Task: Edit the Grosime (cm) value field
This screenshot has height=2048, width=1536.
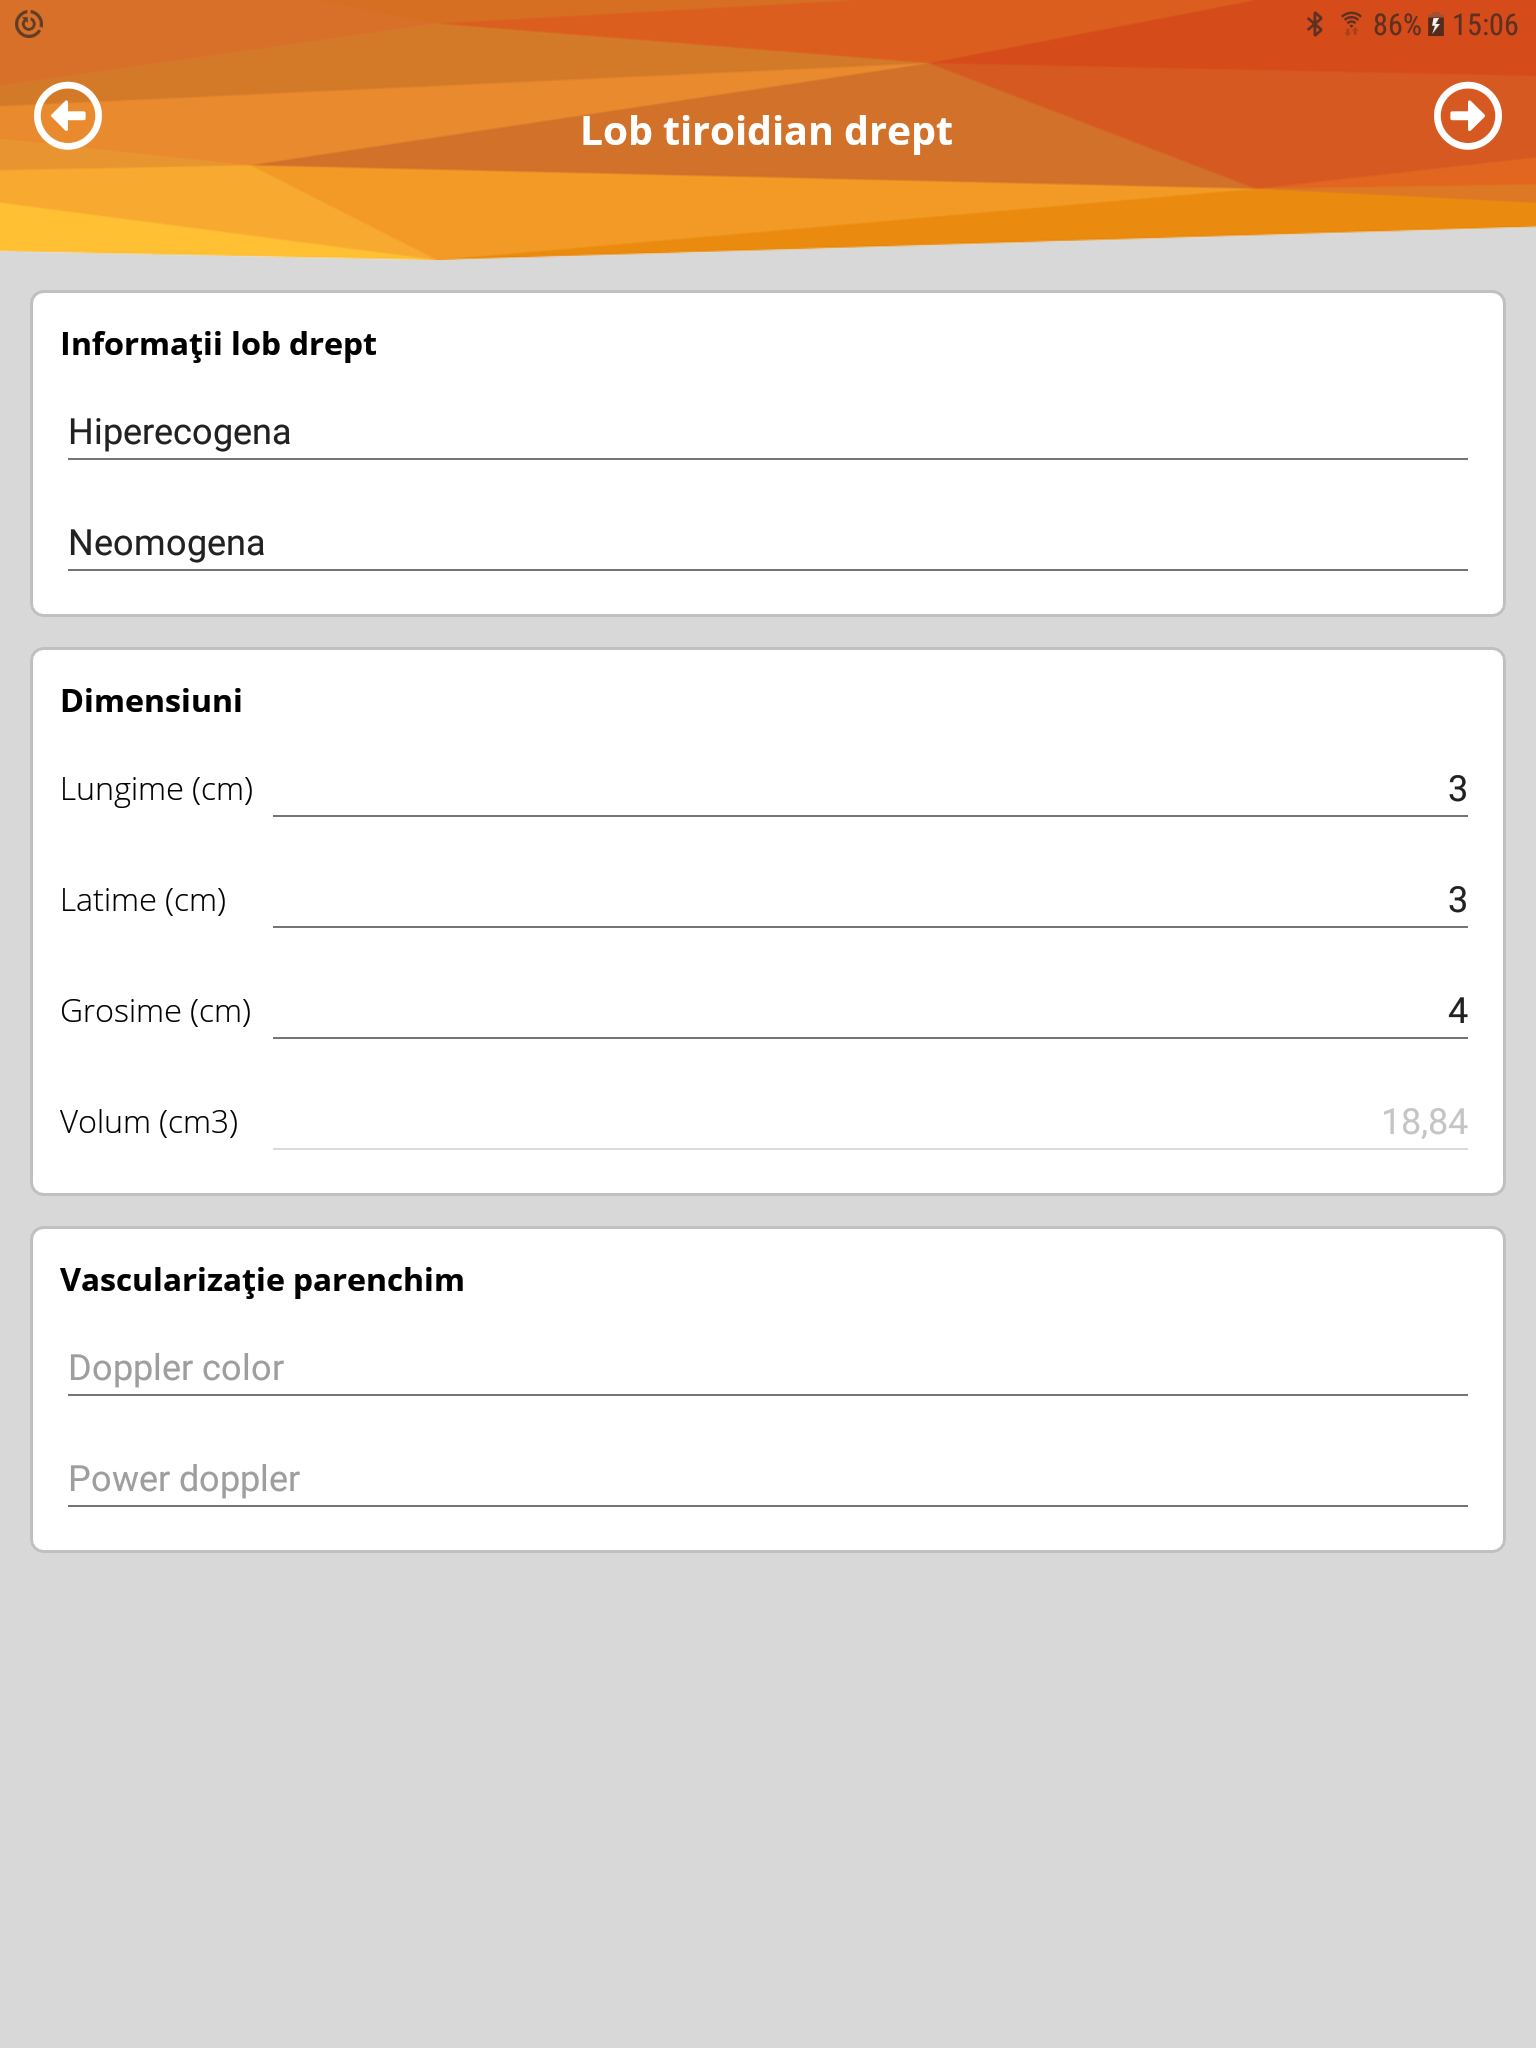Action: click(869, 1012)
